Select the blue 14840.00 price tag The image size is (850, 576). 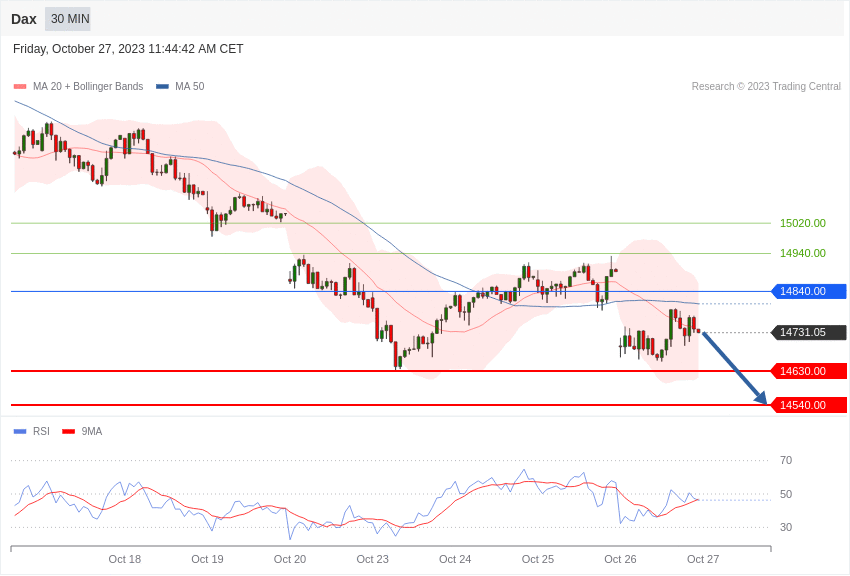pyautogui.click(x=809, y=291)
